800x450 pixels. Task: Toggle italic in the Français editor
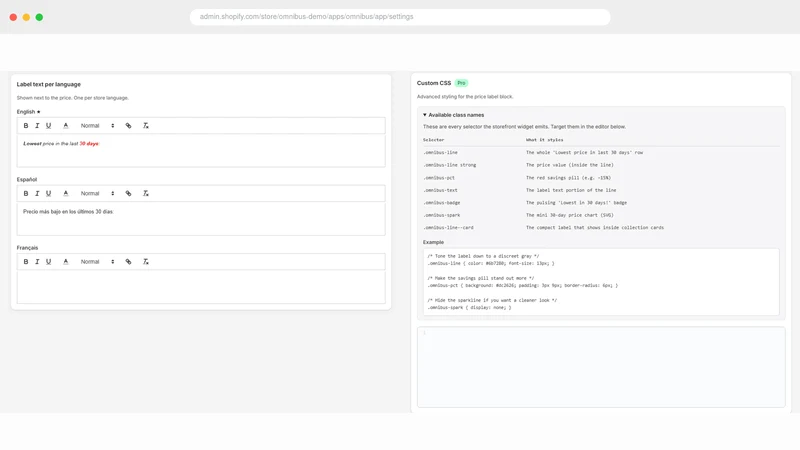point(37,262)
